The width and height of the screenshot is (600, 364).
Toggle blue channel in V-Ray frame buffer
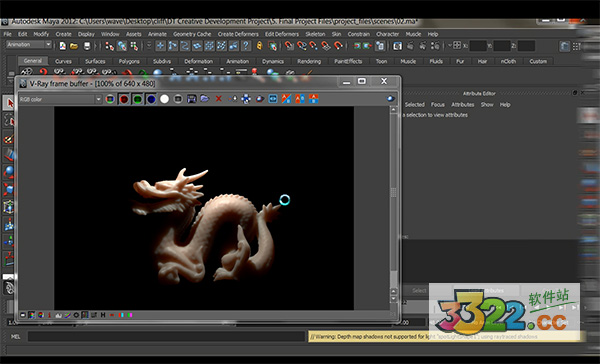[151, 99]
